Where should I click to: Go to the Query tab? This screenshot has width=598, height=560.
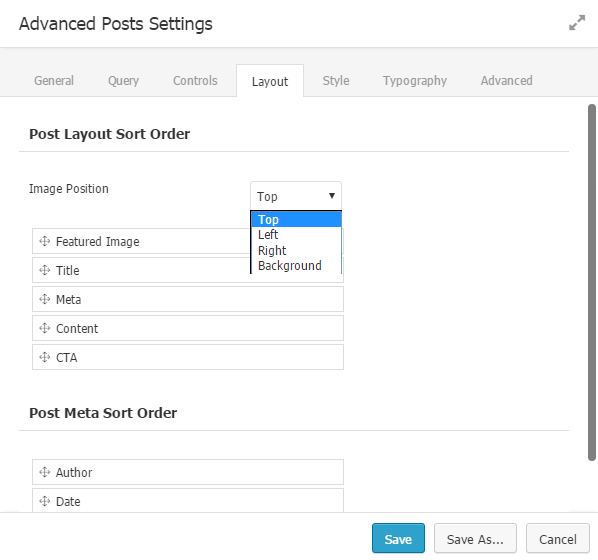point(124,80)
